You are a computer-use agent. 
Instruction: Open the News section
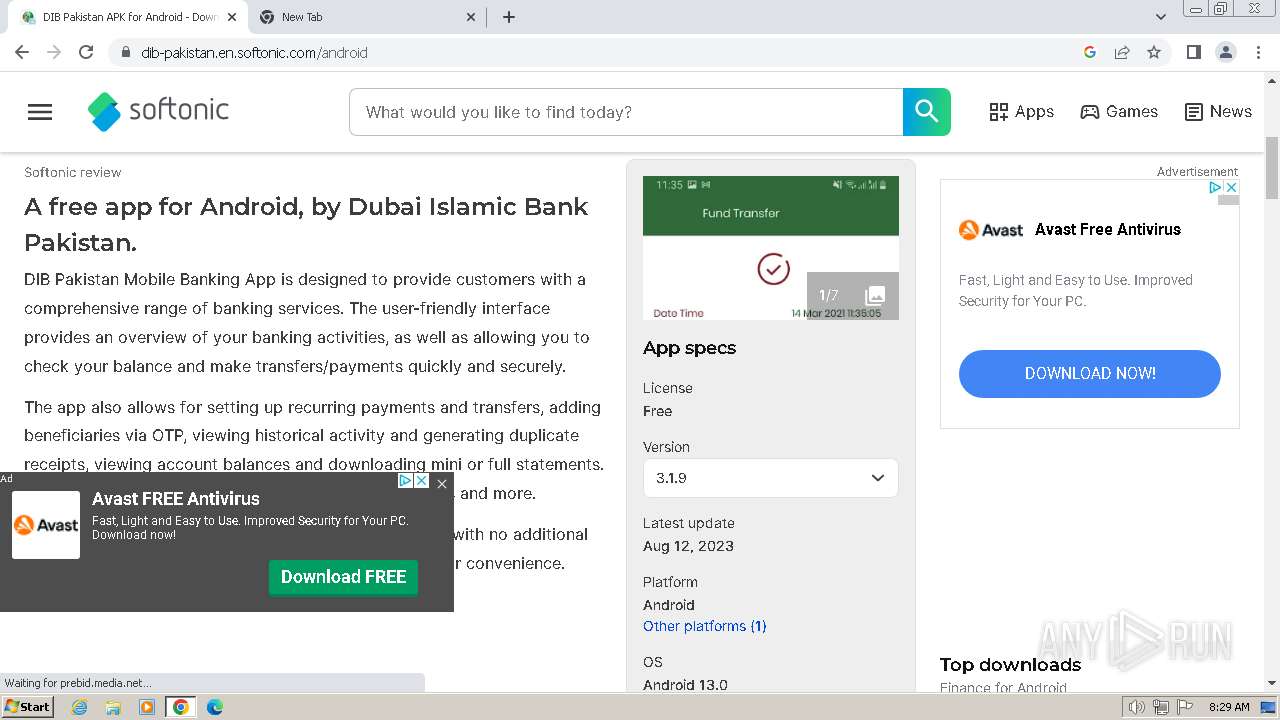click(1218, 112)
